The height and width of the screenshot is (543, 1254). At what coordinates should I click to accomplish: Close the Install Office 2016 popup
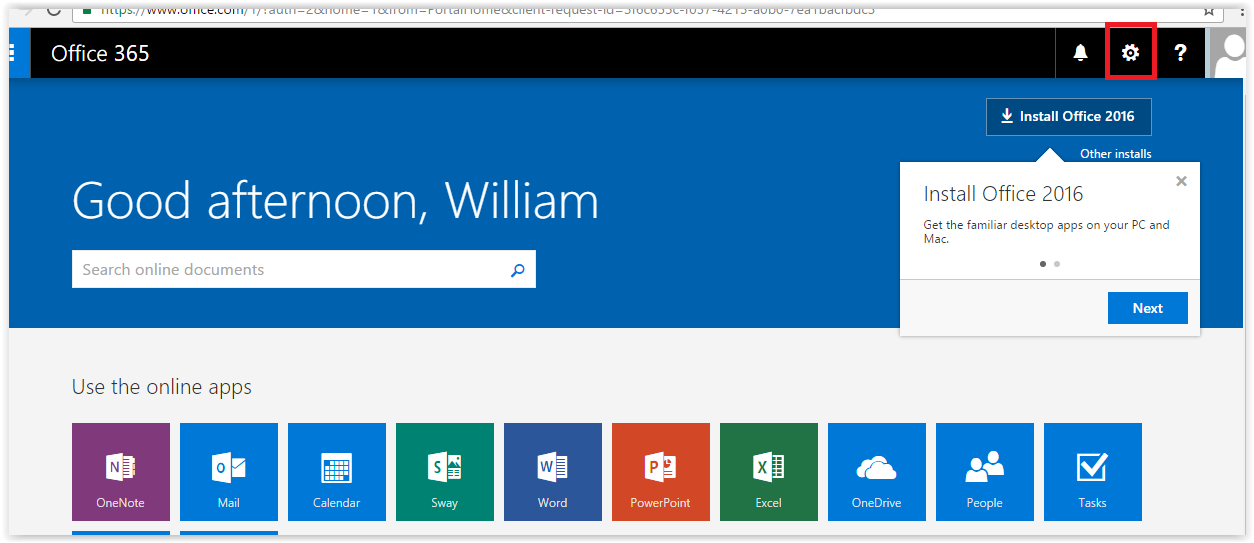click(x=1181, y=181)
